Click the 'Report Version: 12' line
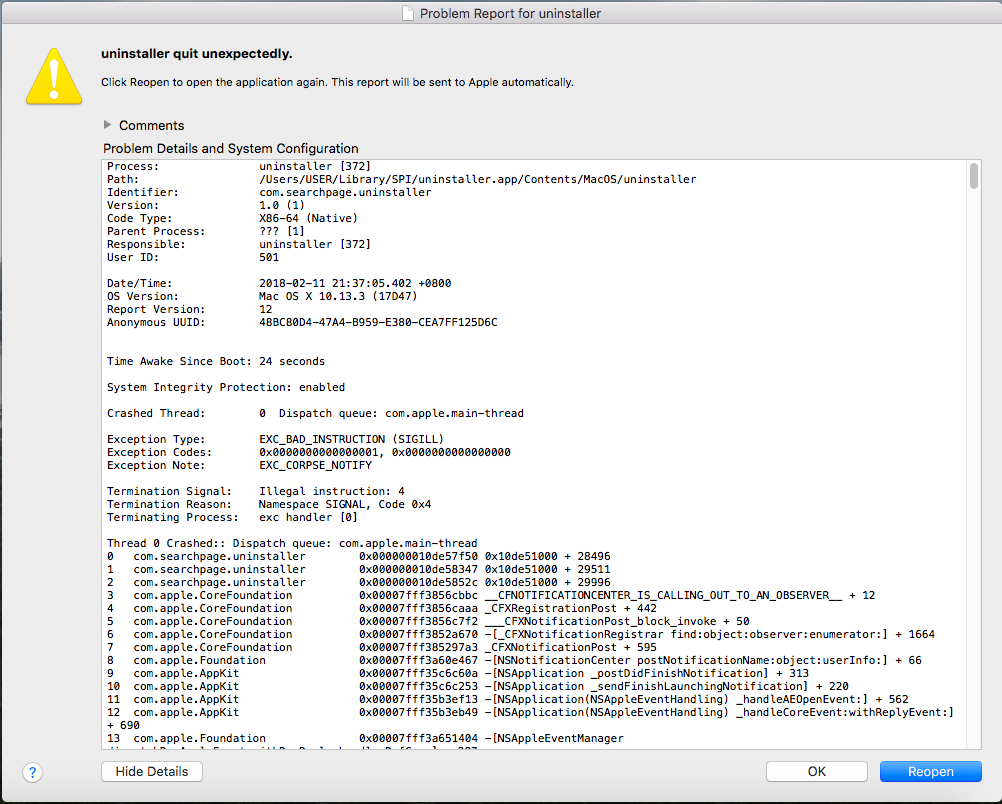This screenshot has height=804, width=1002. [x=190, y=309]
